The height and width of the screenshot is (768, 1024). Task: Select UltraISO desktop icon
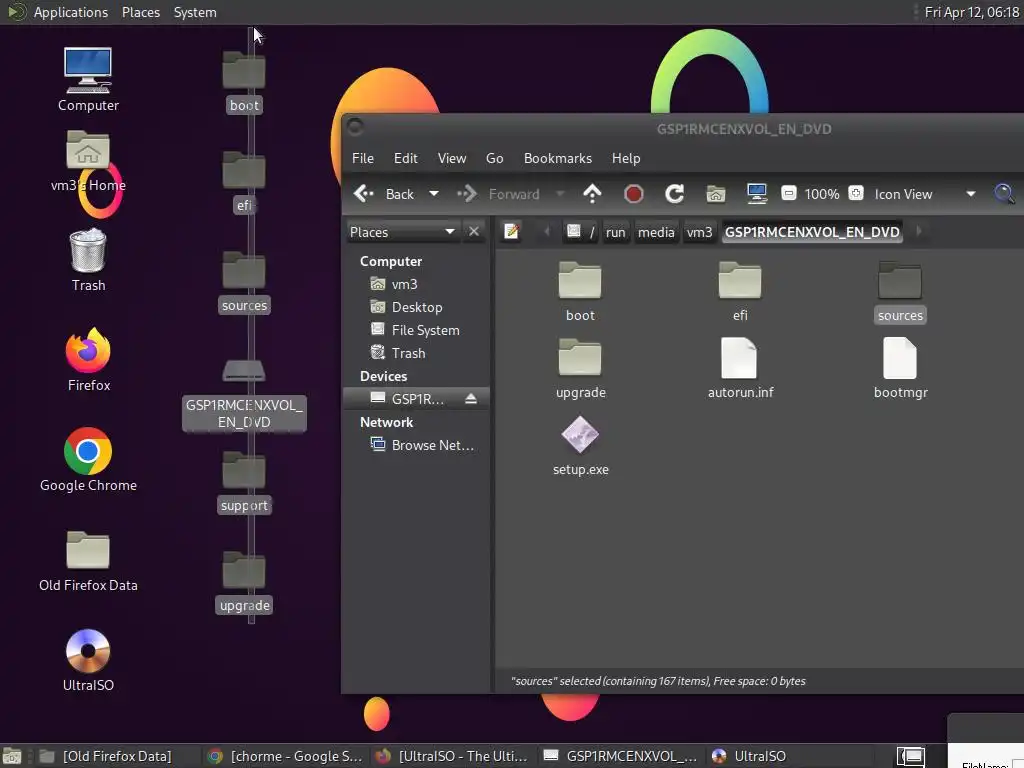pos(88,660)
